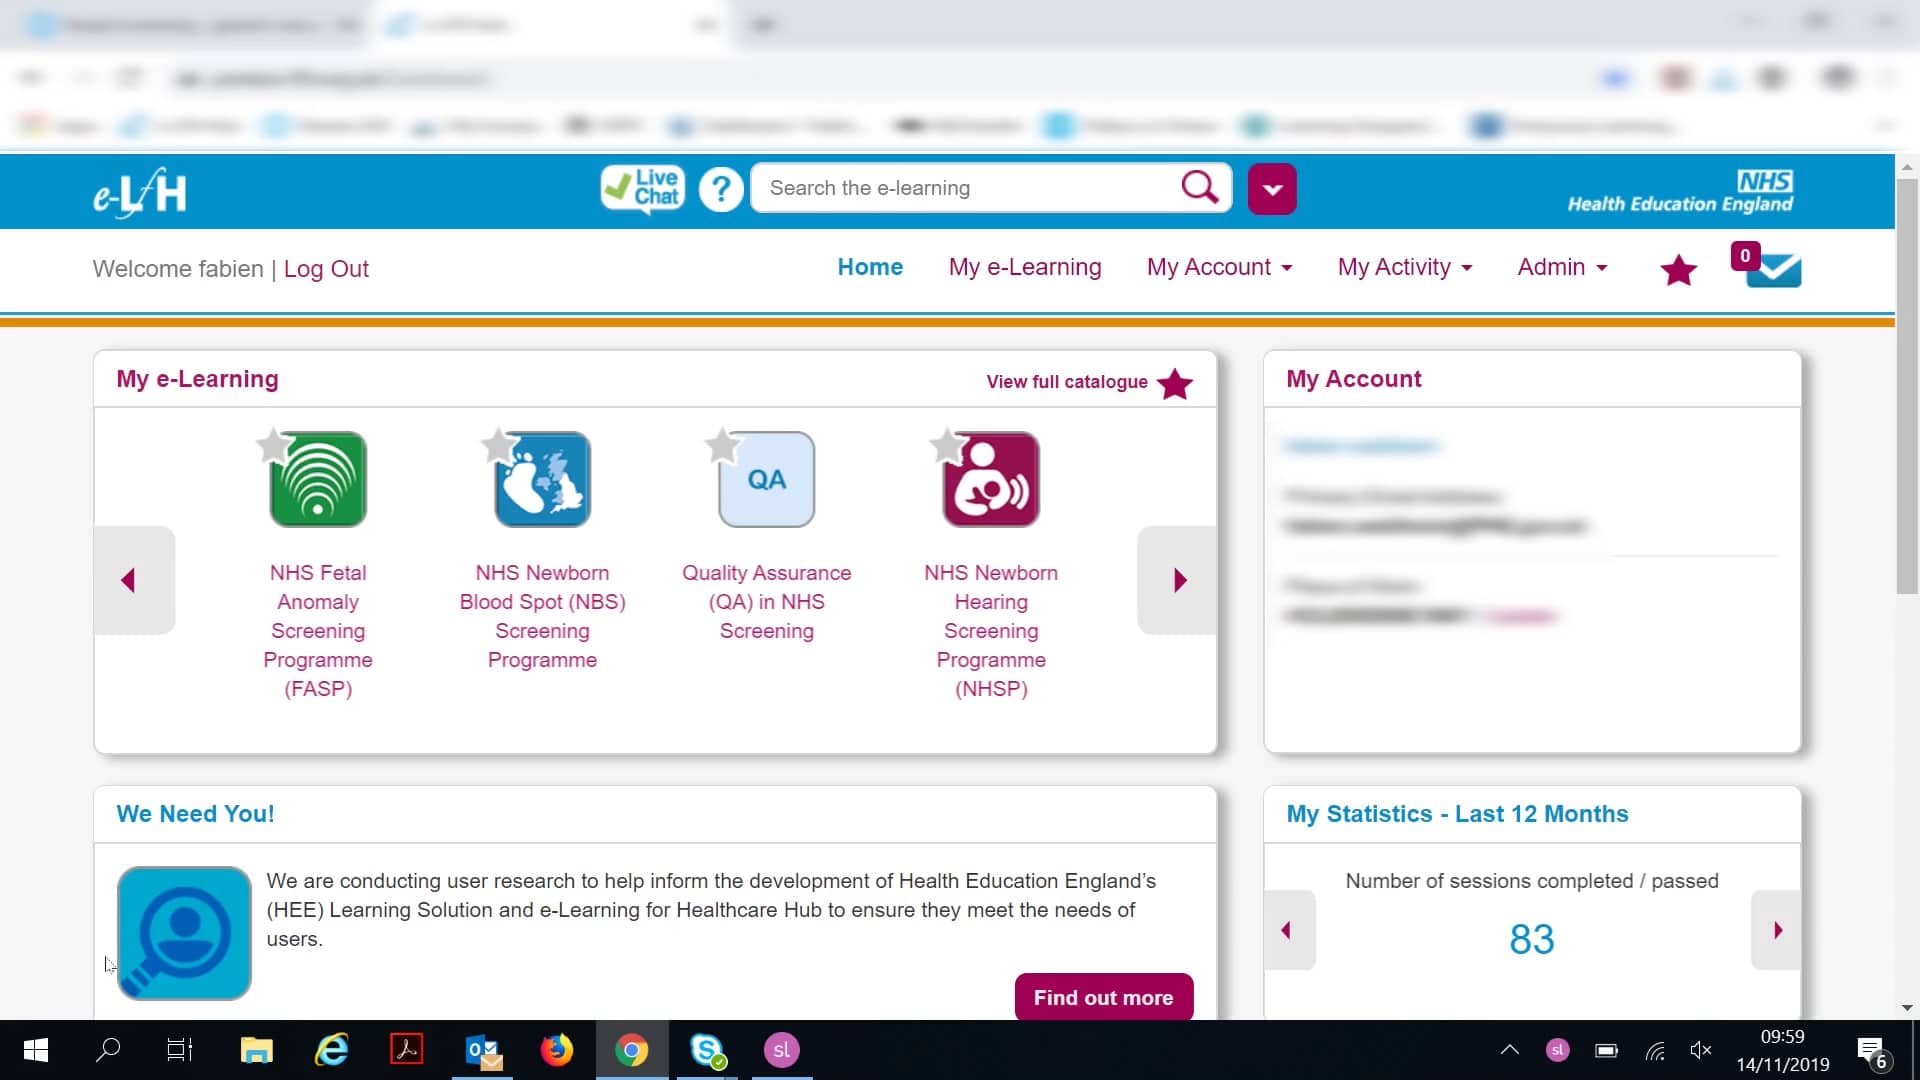Screen dimensions: 1920x1080
Task: Click the help question mark icon
Action: click(721, 188)
